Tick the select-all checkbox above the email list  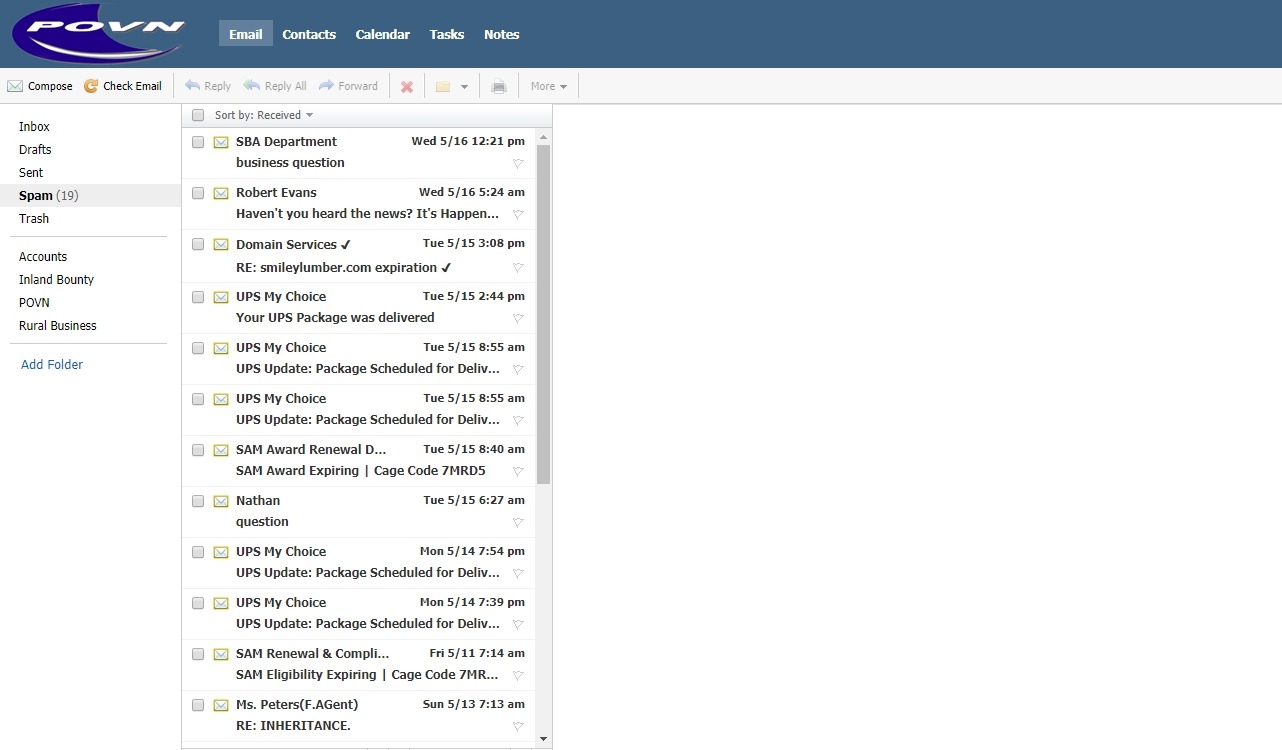pyautogui.click(x=197, y=114)
